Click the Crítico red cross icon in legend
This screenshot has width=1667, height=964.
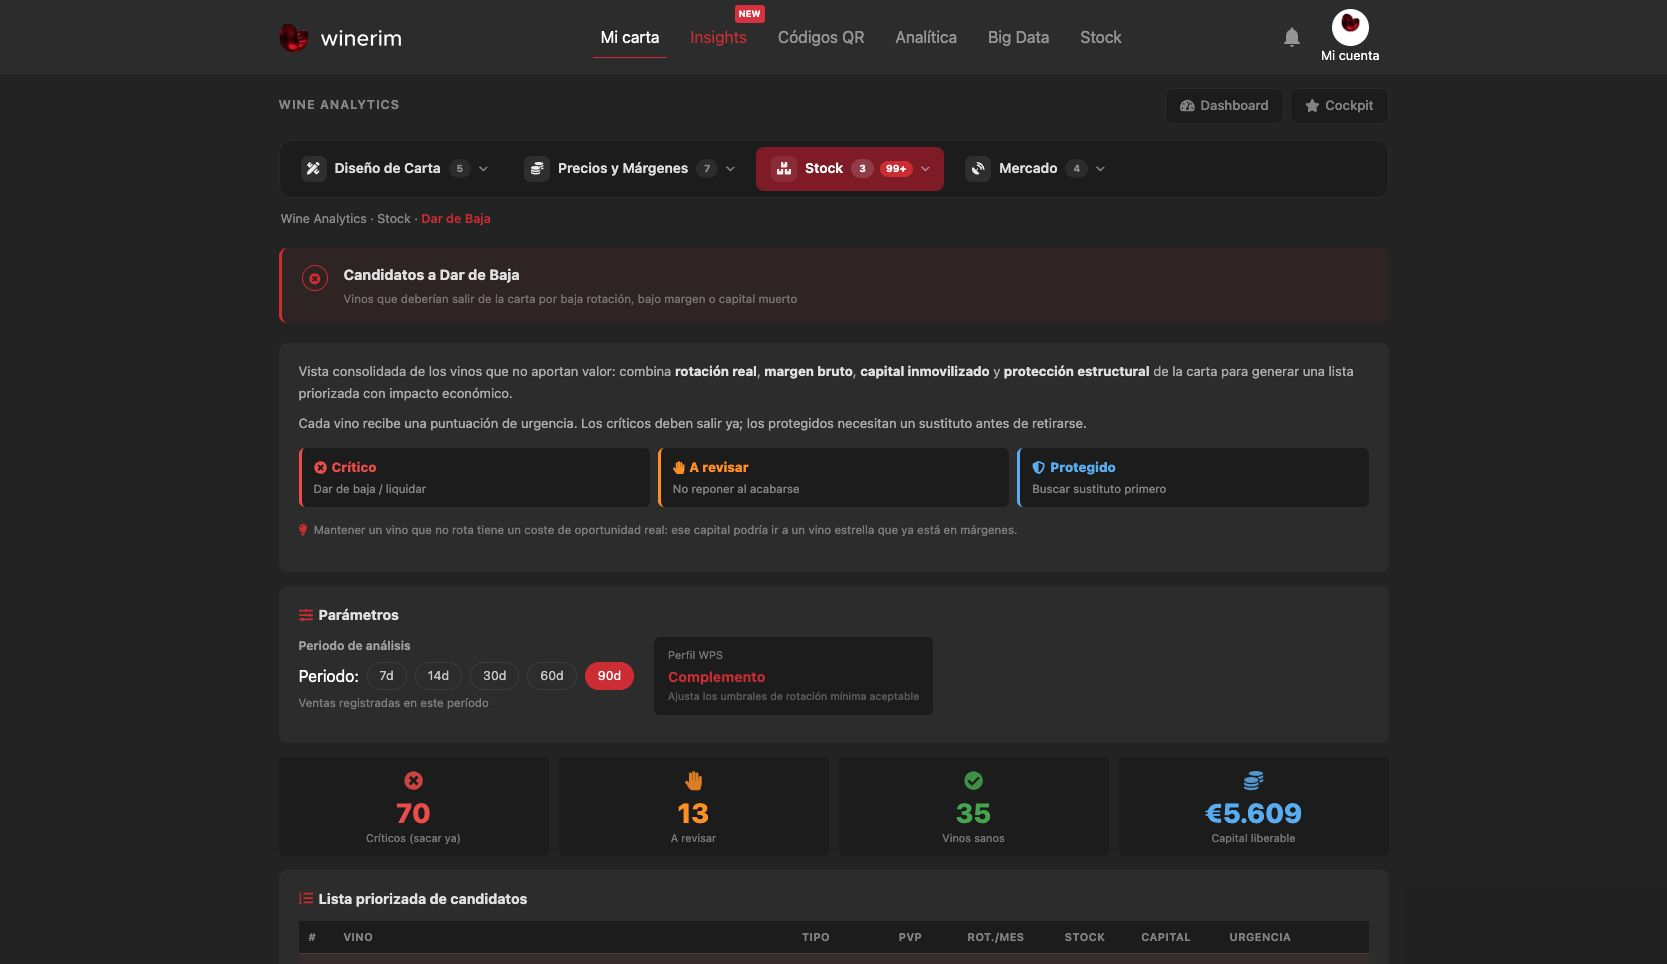click(x=320, y=467)
